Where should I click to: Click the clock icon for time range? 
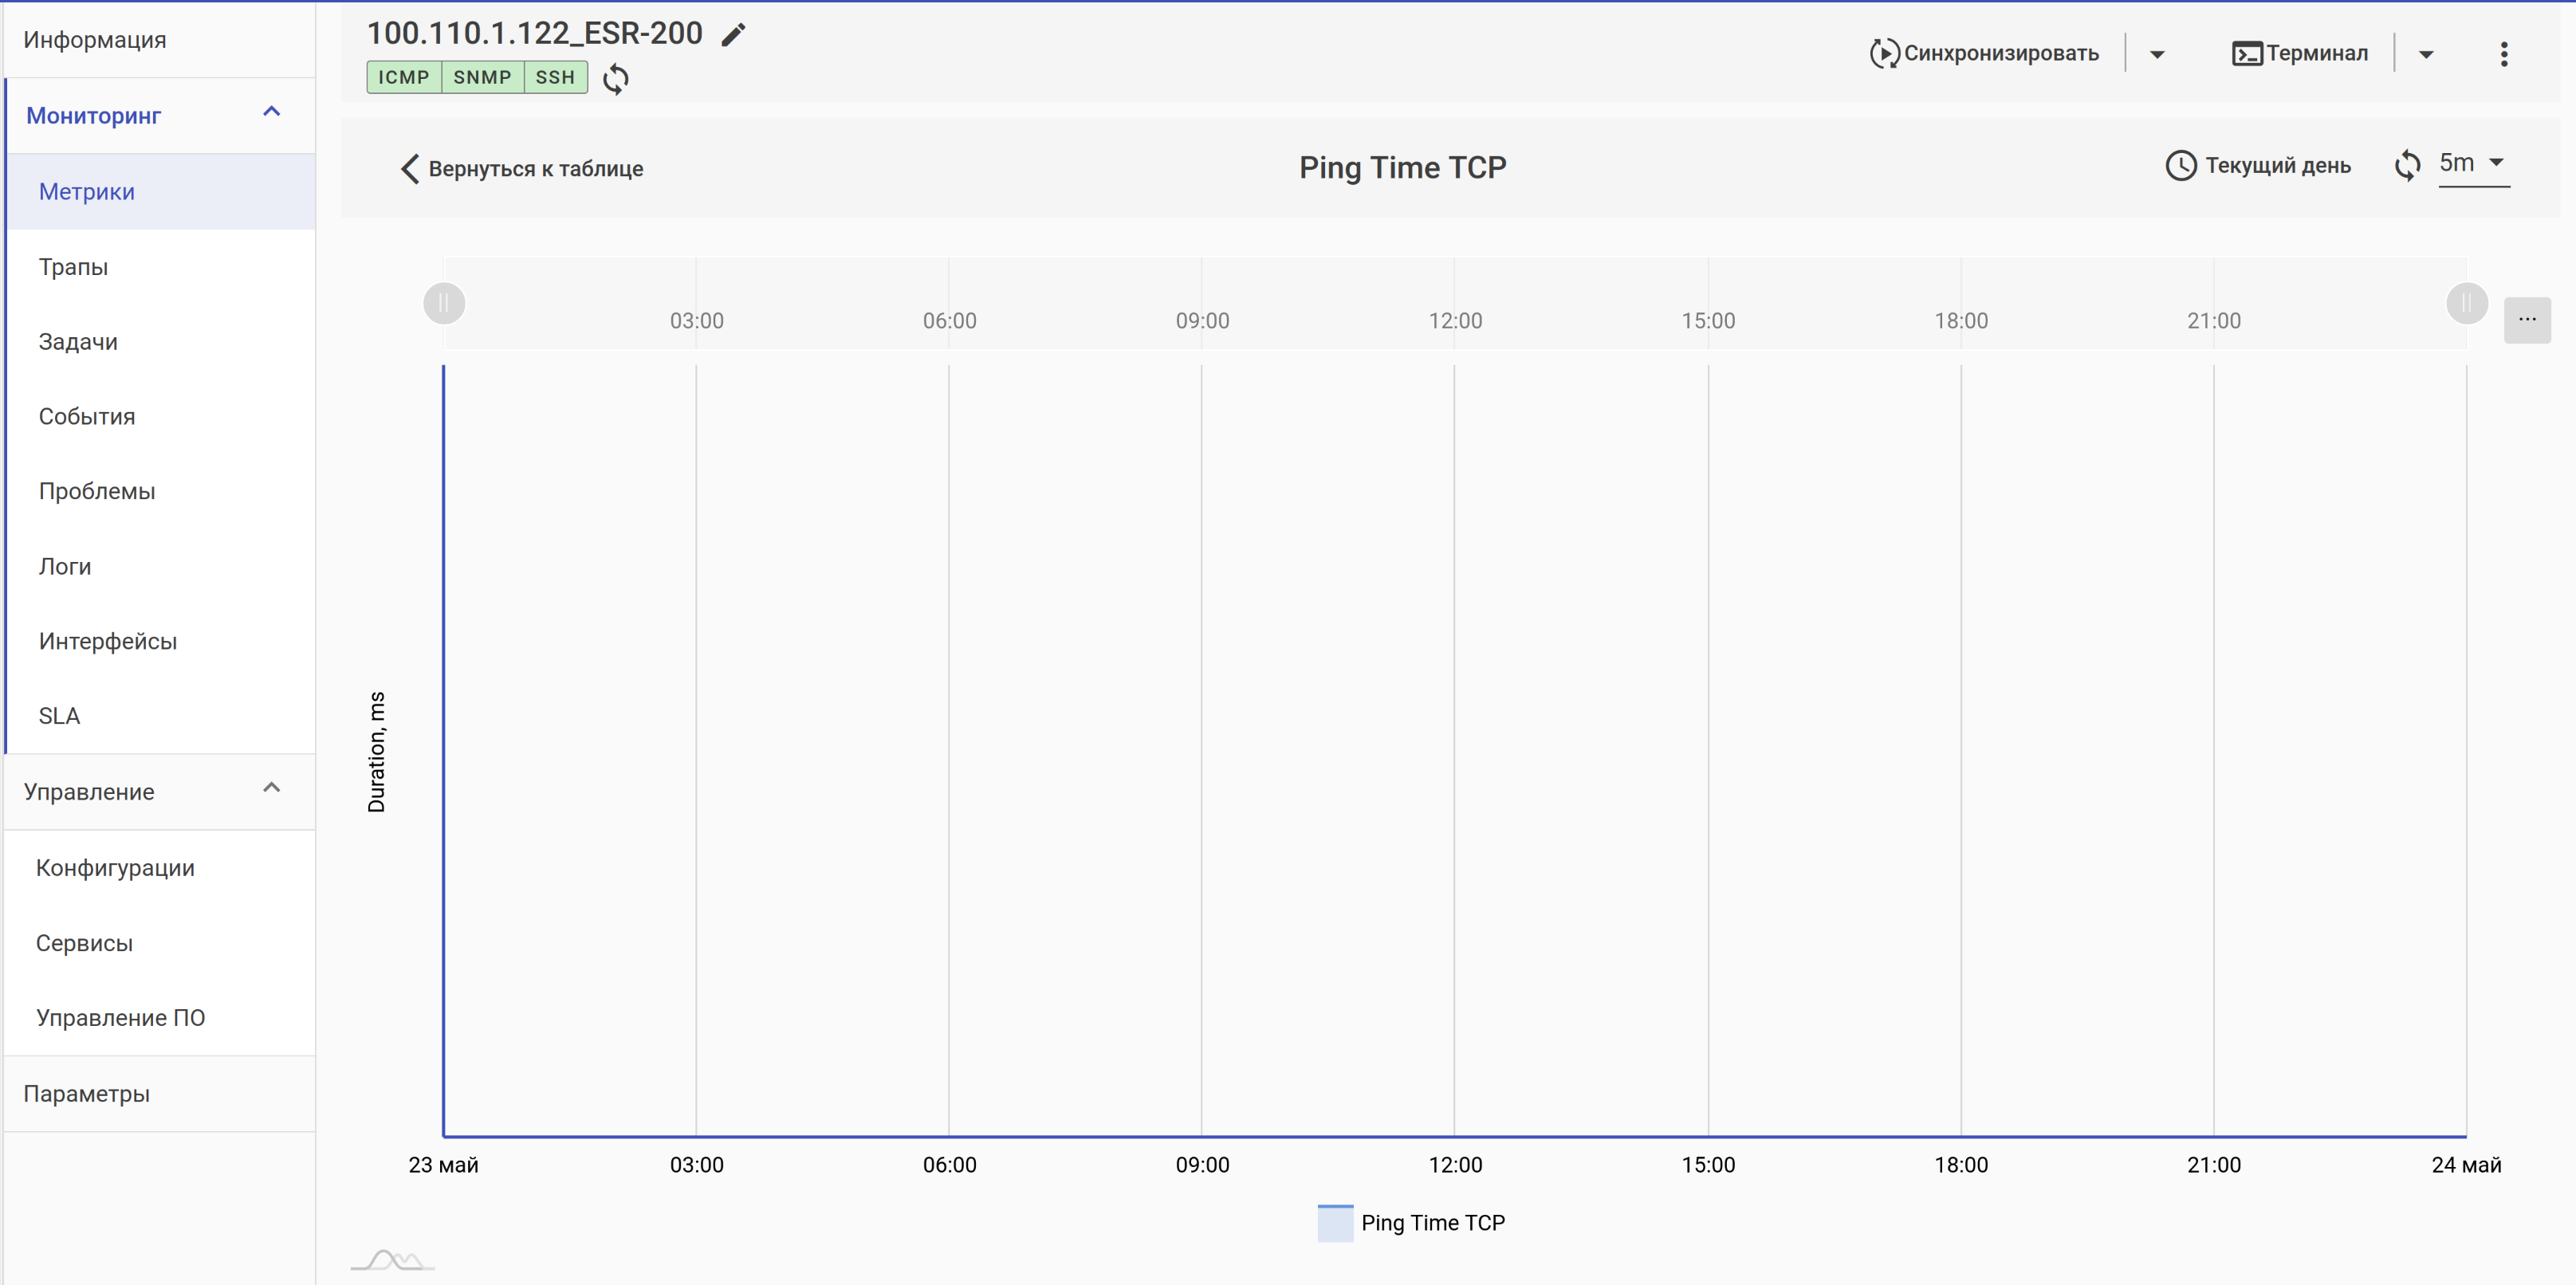[2180, 166]
